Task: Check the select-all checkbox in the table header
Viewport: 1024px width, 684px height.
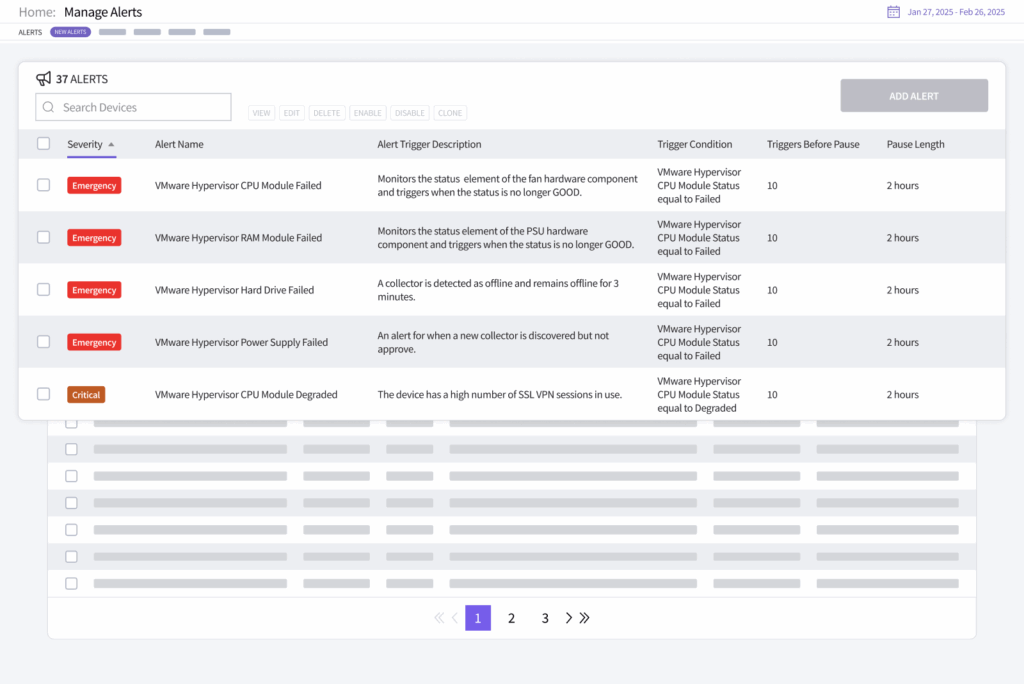Action: [x=43, y=143]
